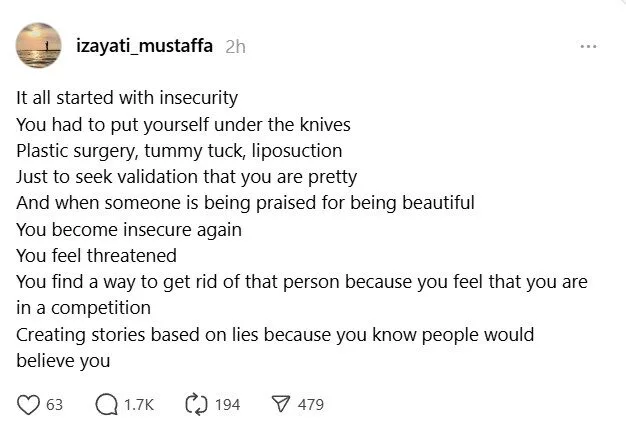Repost using the circular arrows icon
Screen dimensions: 626x422
tap(196, 404)
